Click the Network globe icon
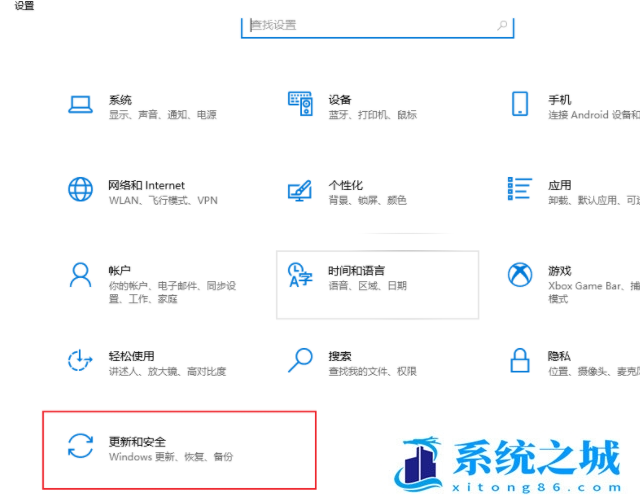 point(80,189)
